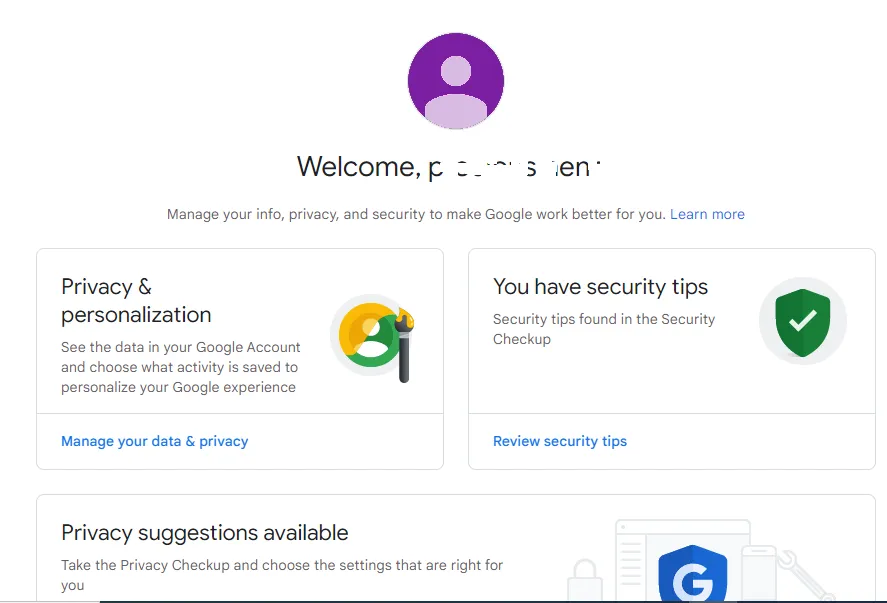
Task: Open Privacy suggestions available heading
Action: (205, 533)
